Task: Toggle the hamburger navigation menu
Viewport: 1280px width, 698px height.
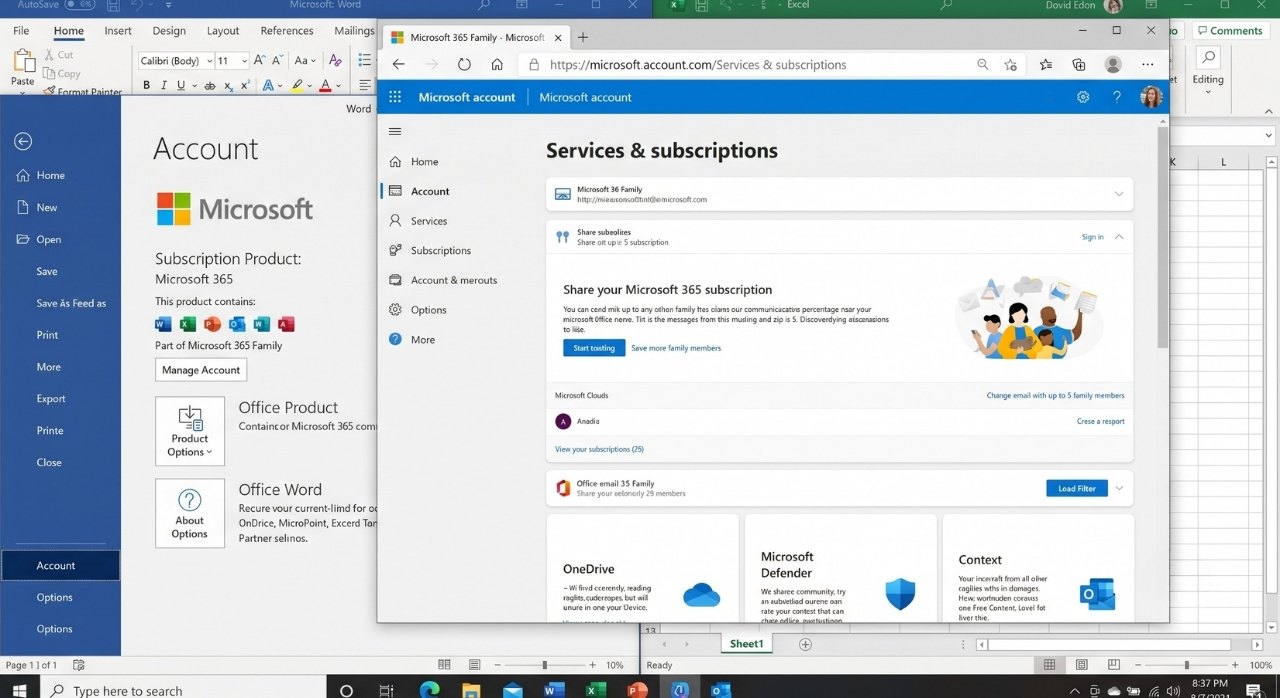Action: pyautogui.click(x=395, y=131)
